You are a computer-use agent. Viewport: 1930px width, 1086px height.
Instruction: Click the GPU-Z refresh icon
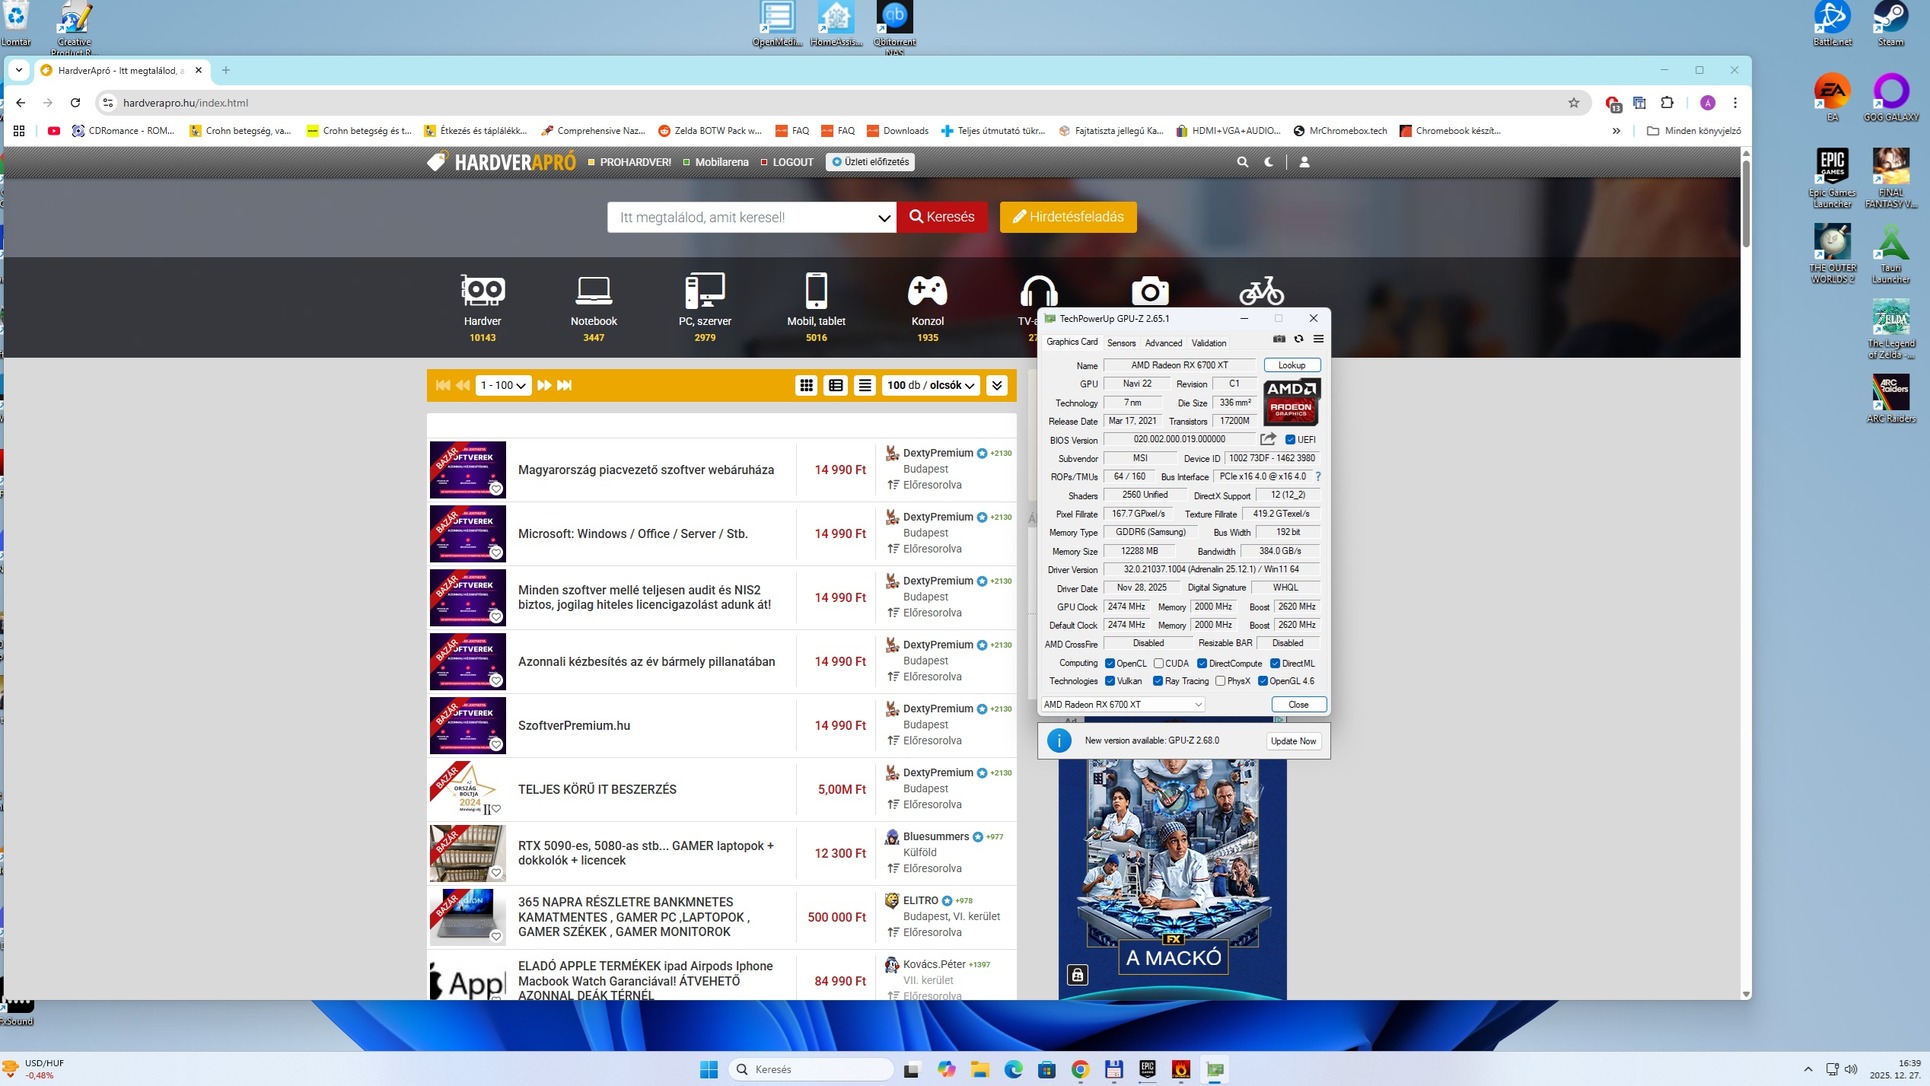(x=1299, y=339)
